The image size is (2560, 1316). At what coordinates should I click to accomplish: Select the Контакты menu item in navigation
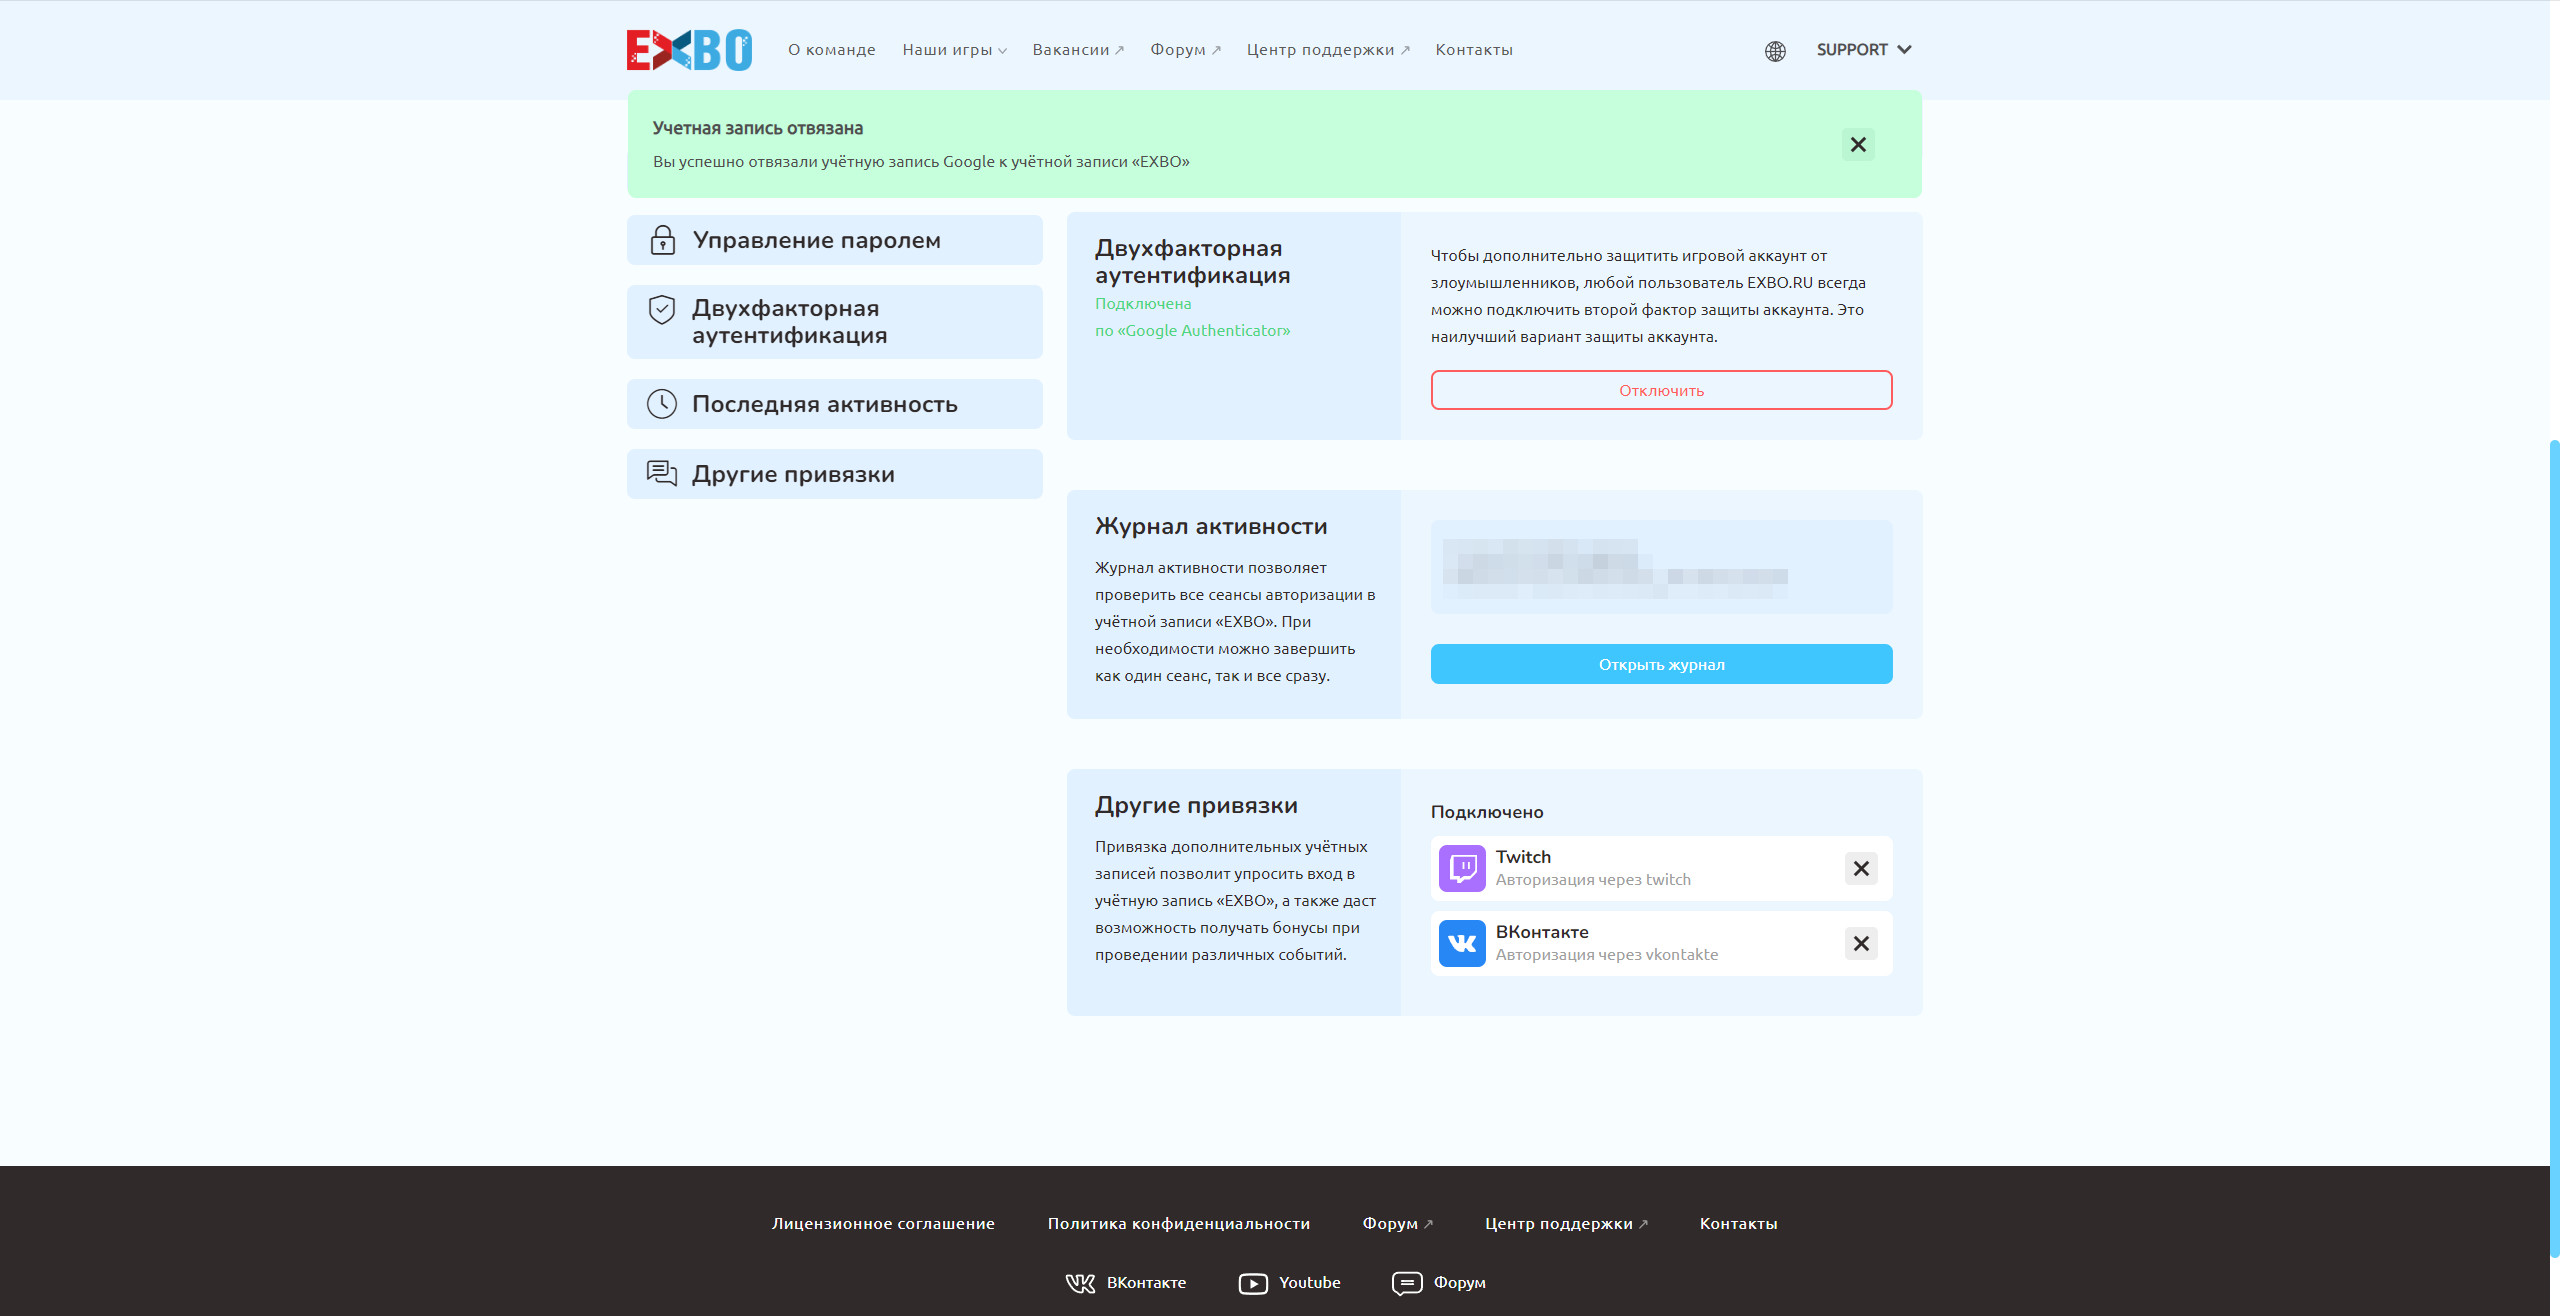[x=1473, y=49]
